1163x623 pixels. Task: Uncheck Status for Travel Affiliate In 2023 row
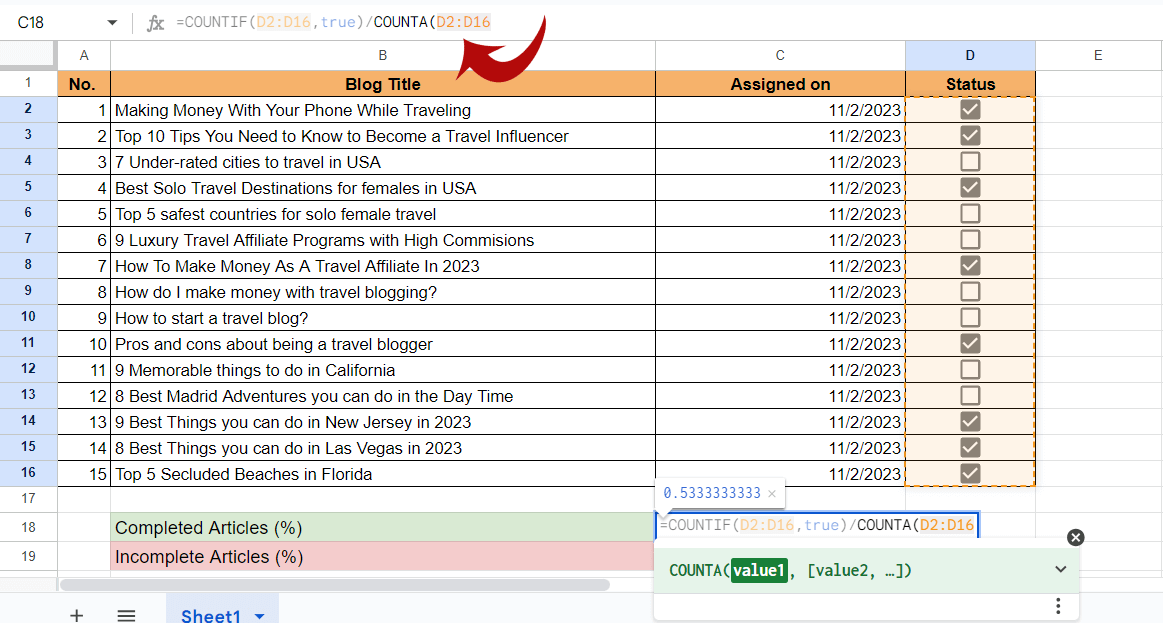click(970, 266)
